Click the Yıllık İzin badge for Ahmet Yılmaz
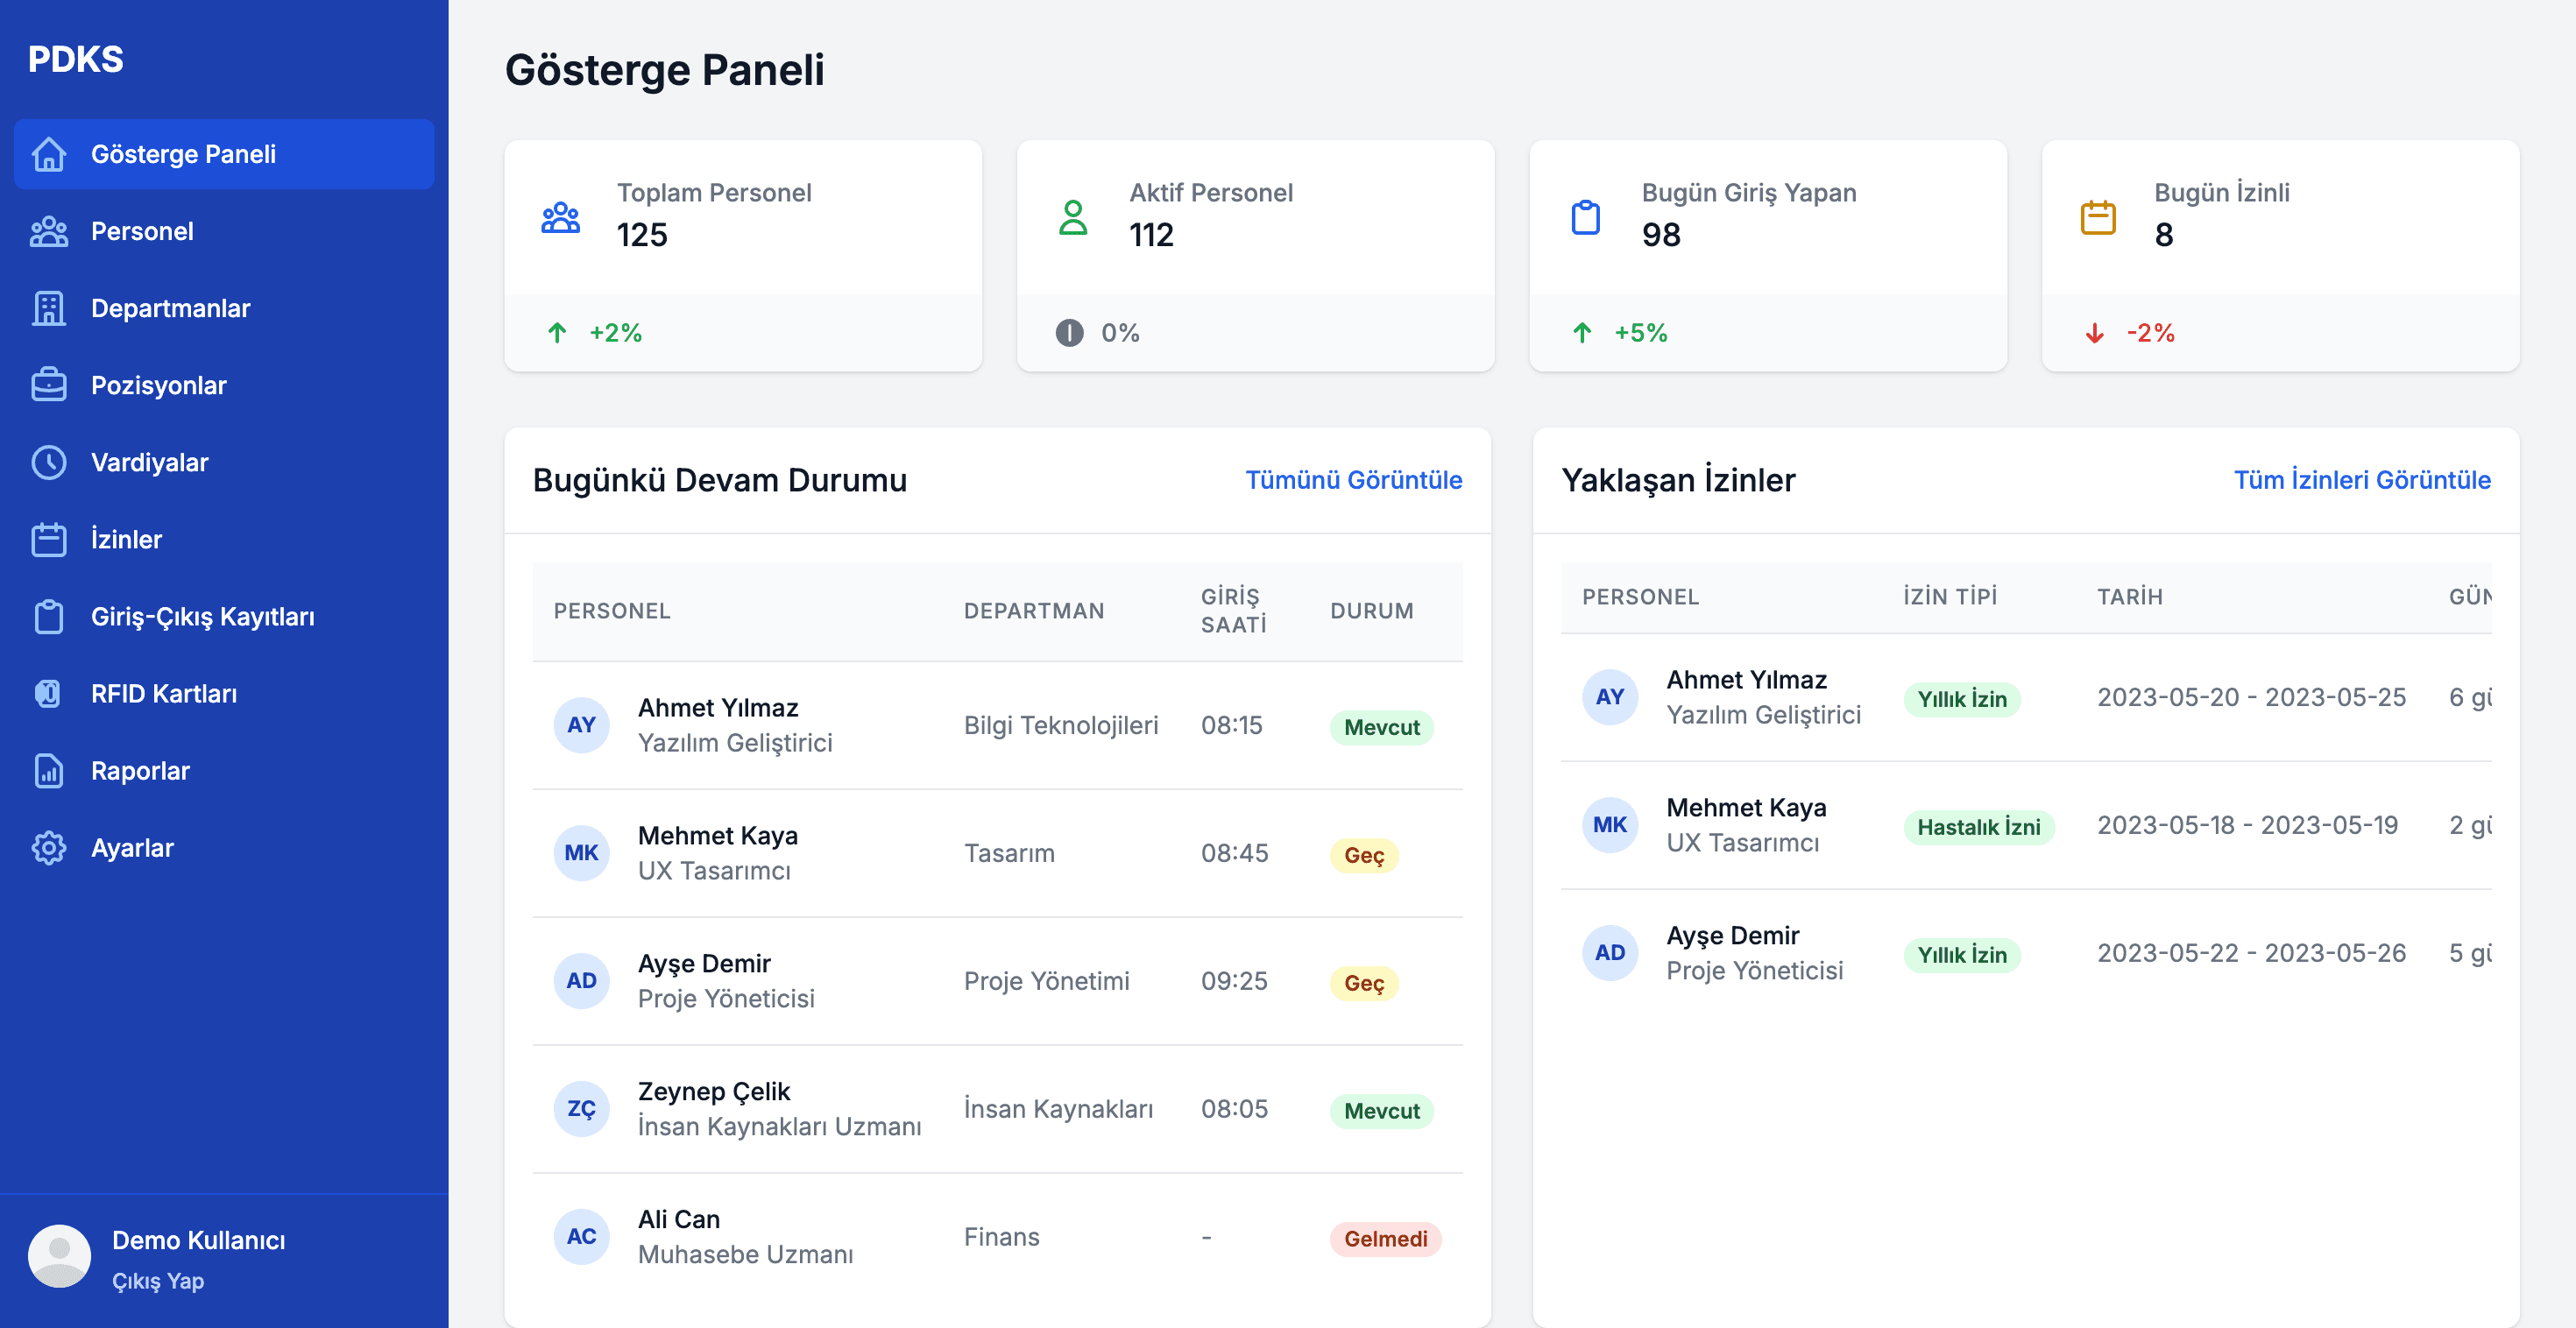The height and width of the screenshot is (1328, 2576). (x=1962, y=699)
